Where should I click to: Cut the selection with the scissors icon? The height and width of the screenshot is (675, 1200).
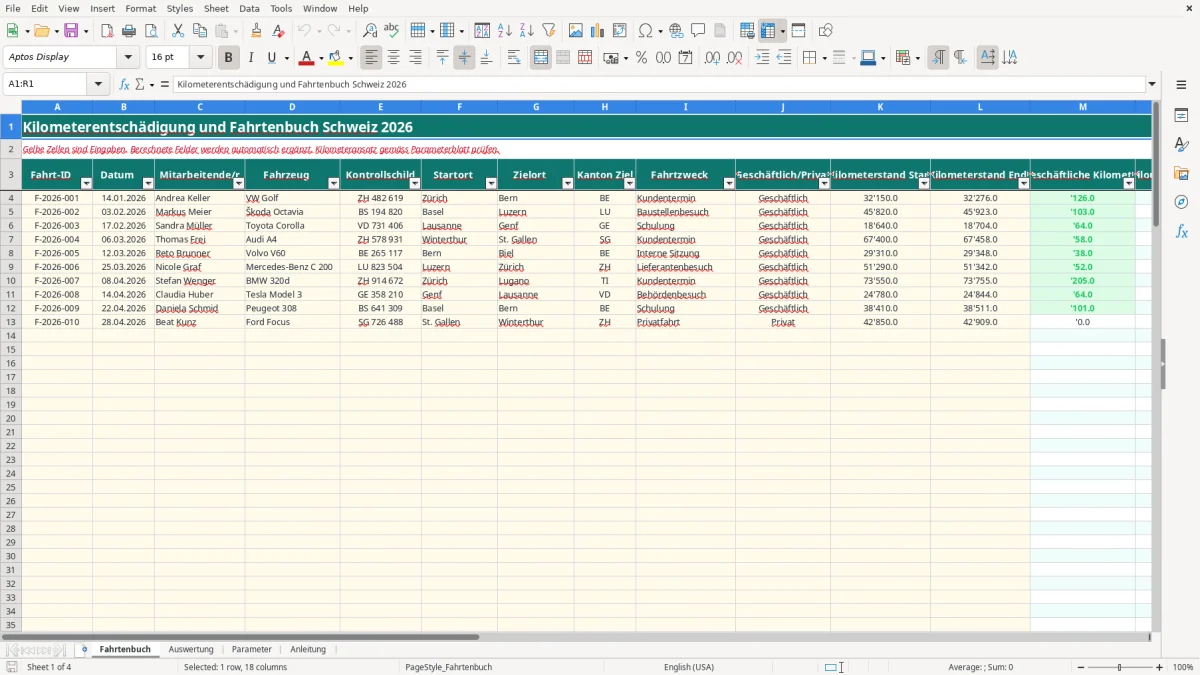(178, 31)
